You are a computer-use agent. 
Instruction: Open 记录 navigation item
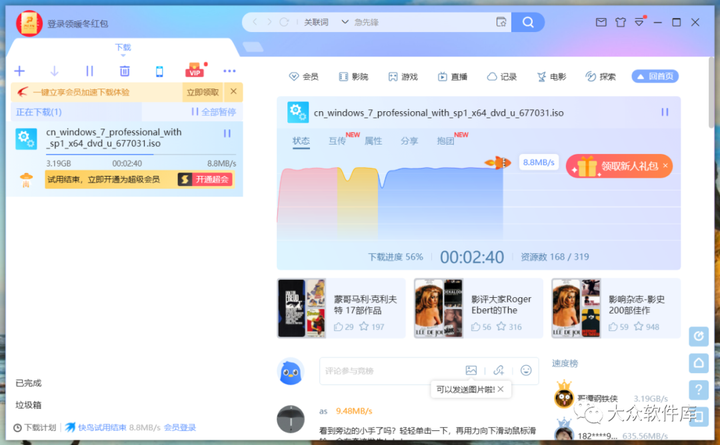click(502, 77)
